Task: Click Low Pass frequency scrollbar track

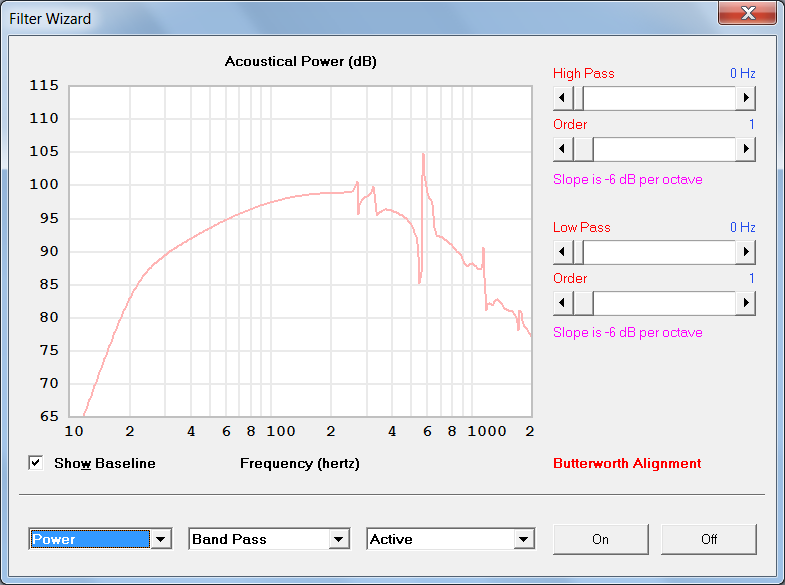Action: click(659, 252)
